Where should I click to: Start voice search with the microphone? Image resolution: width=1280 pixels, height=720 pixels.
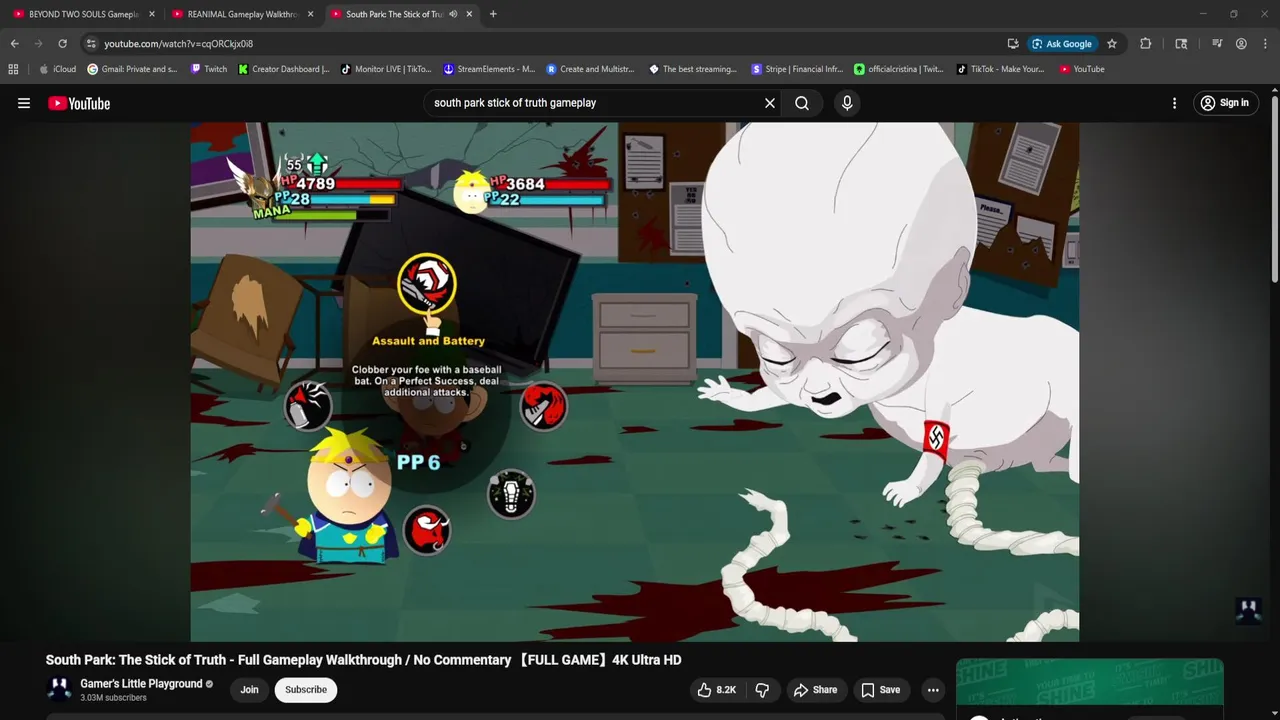847,103
